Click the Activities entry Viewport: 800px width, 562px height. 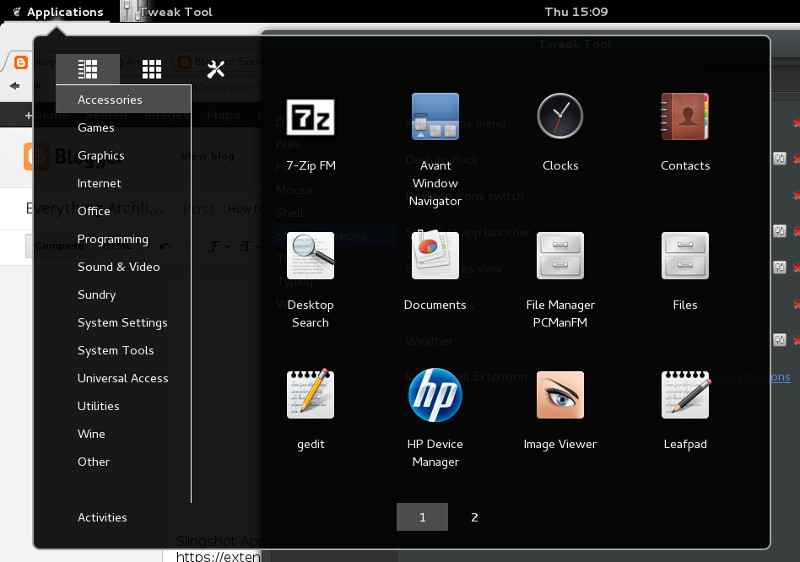coord(103,517)
